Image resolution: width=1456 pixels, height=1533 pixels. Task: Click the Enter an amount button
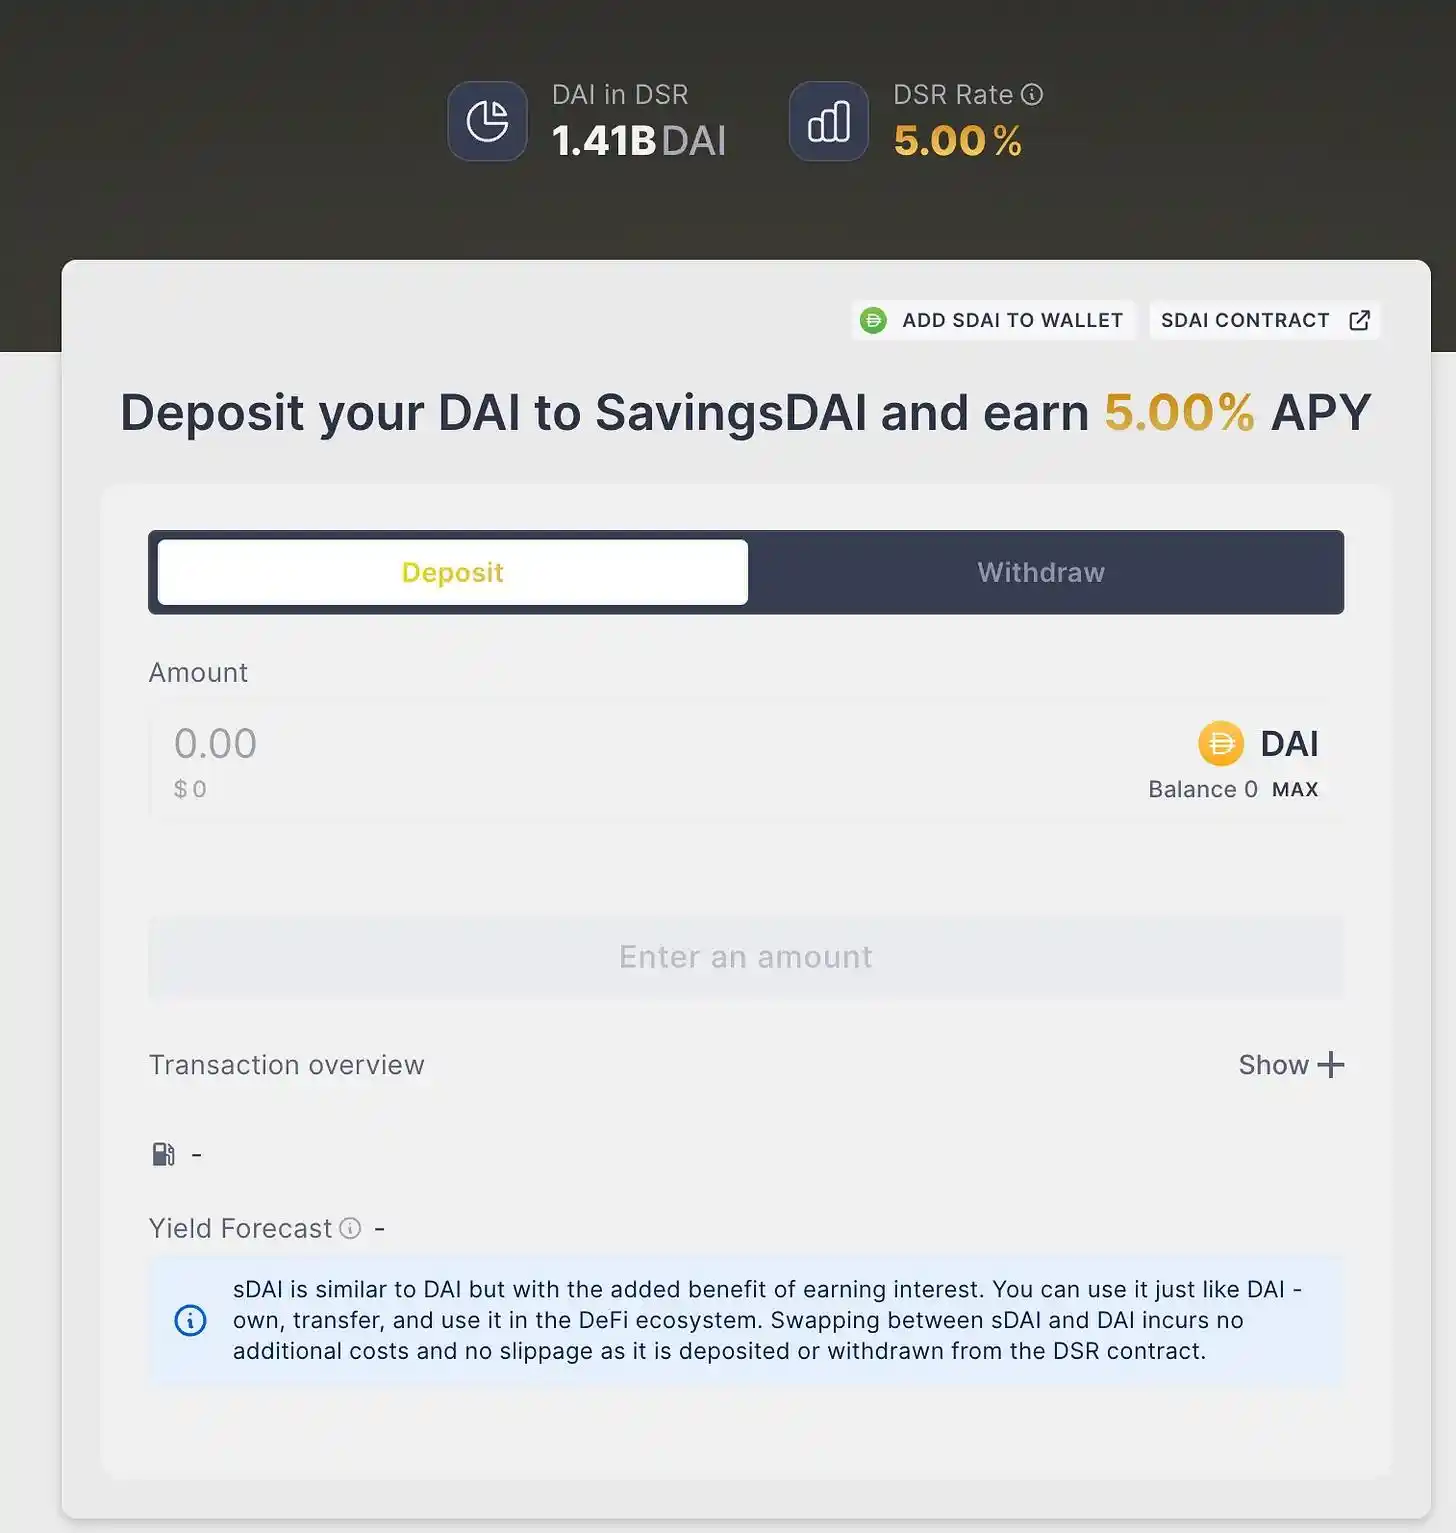pos(746,957)
